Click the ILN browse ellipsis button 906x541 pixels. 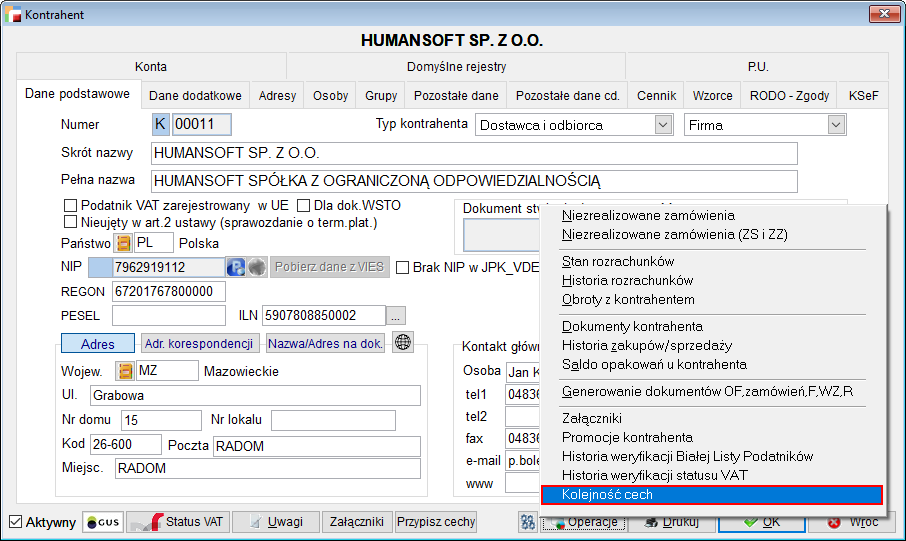click(396, 316)
